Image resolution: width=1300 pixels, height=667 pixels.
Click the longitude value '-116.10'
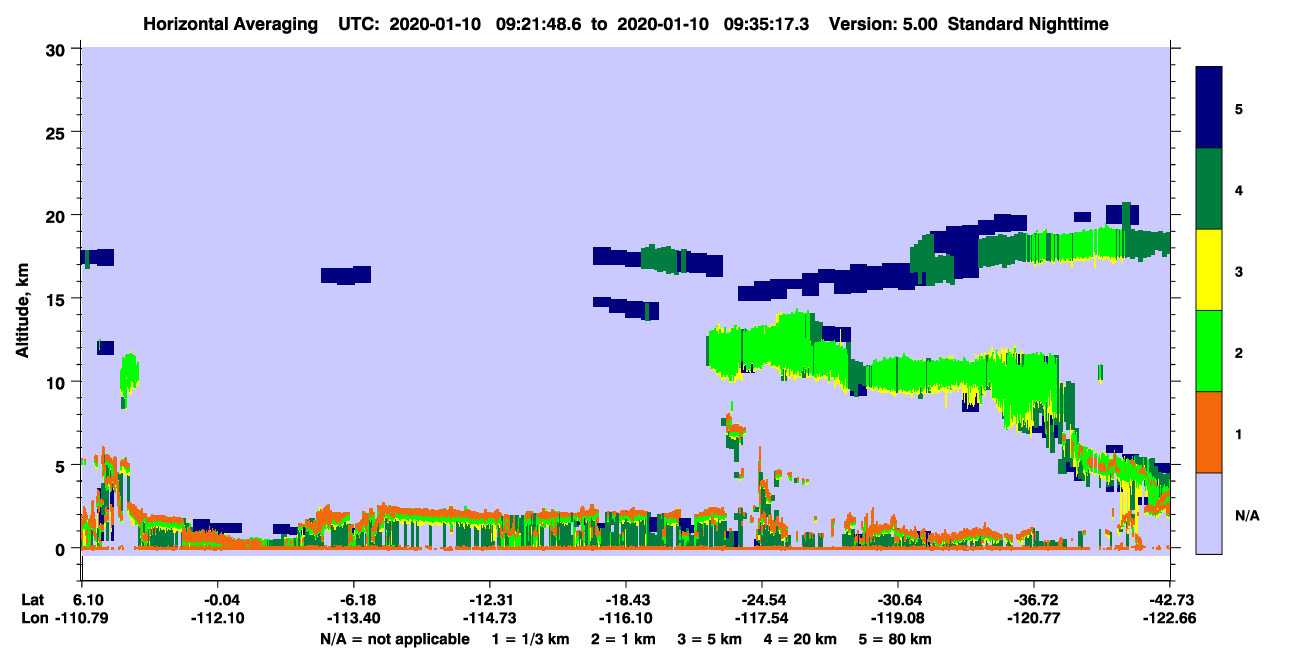point(626,619)
